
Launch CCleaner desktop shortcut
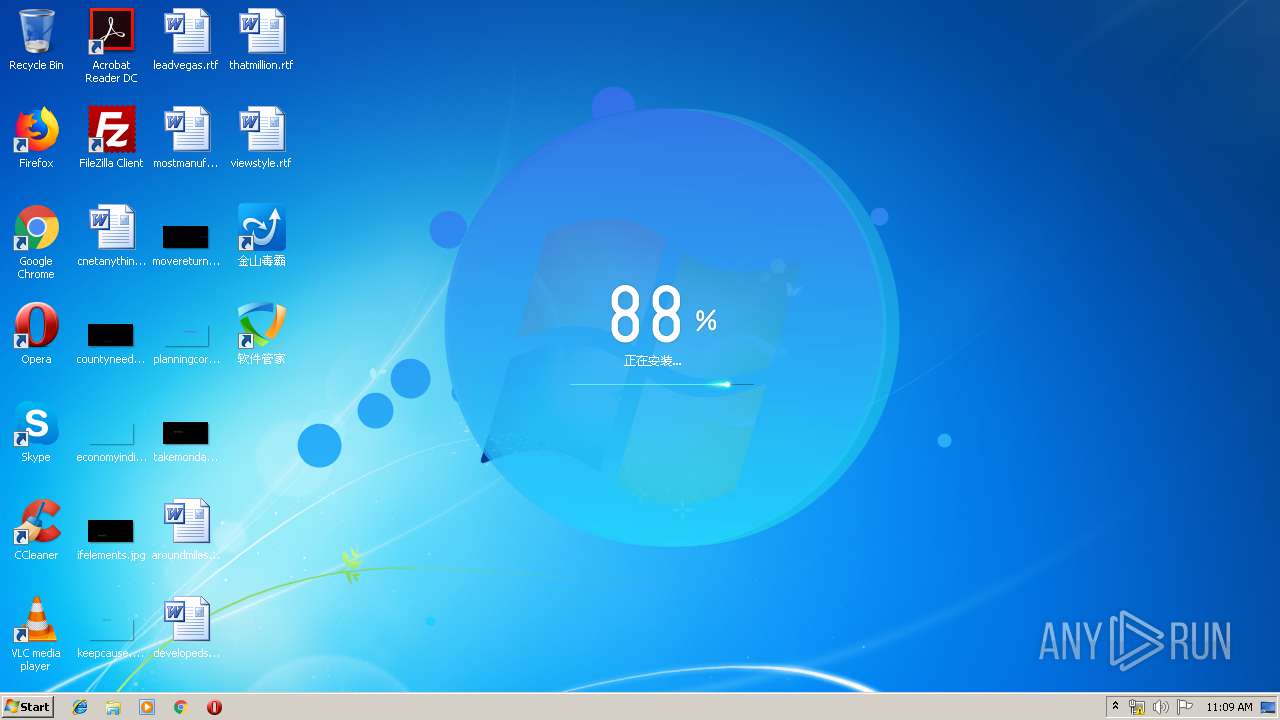pos(36,530)
